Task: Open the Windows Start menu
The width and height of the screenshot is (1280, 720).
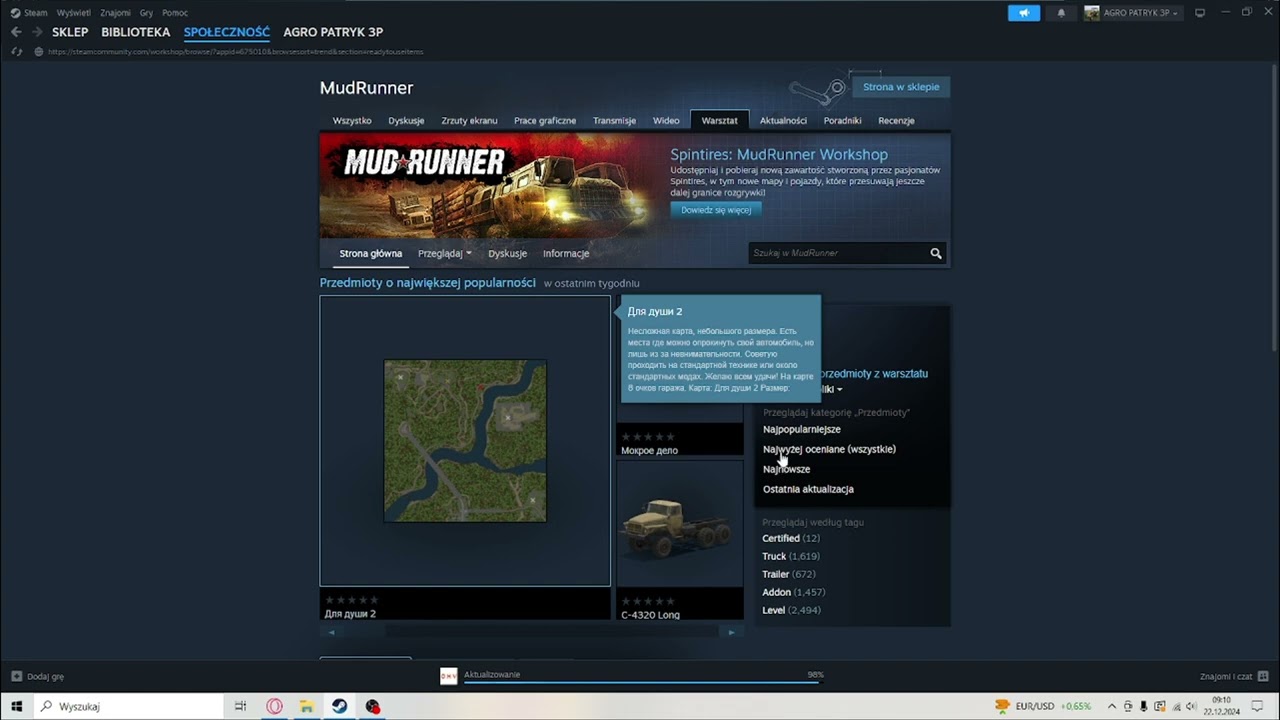Action: point(17,706)
